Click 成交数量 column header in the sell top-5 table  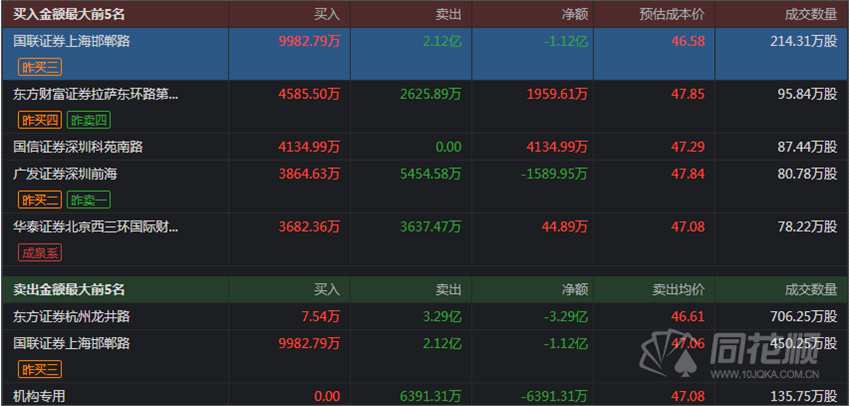pyautogui.click(x=811, y=289)
